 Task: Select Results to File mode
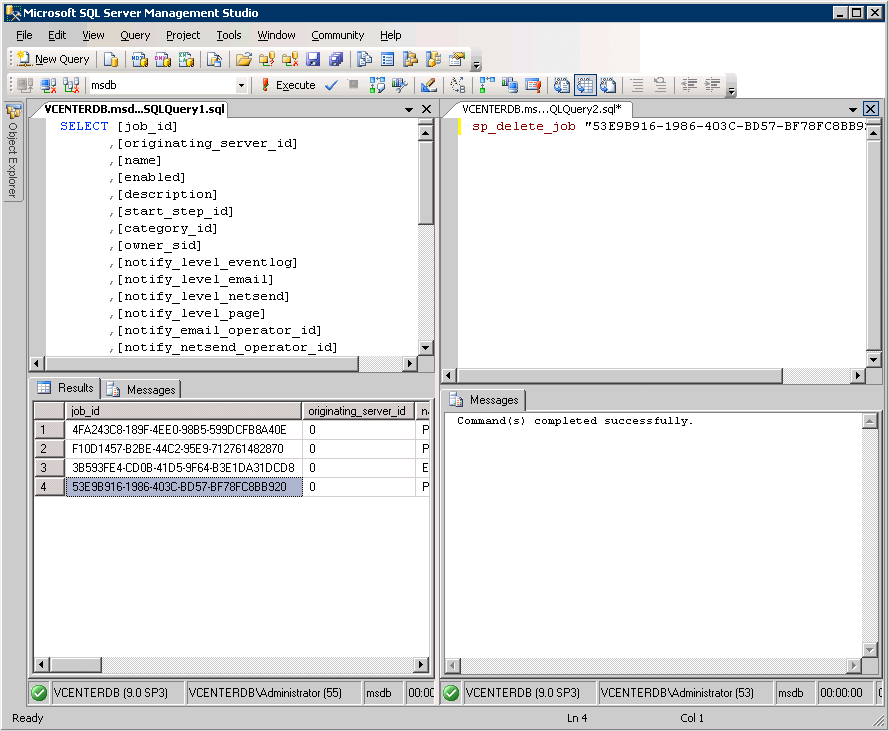(x=608, y=85)
